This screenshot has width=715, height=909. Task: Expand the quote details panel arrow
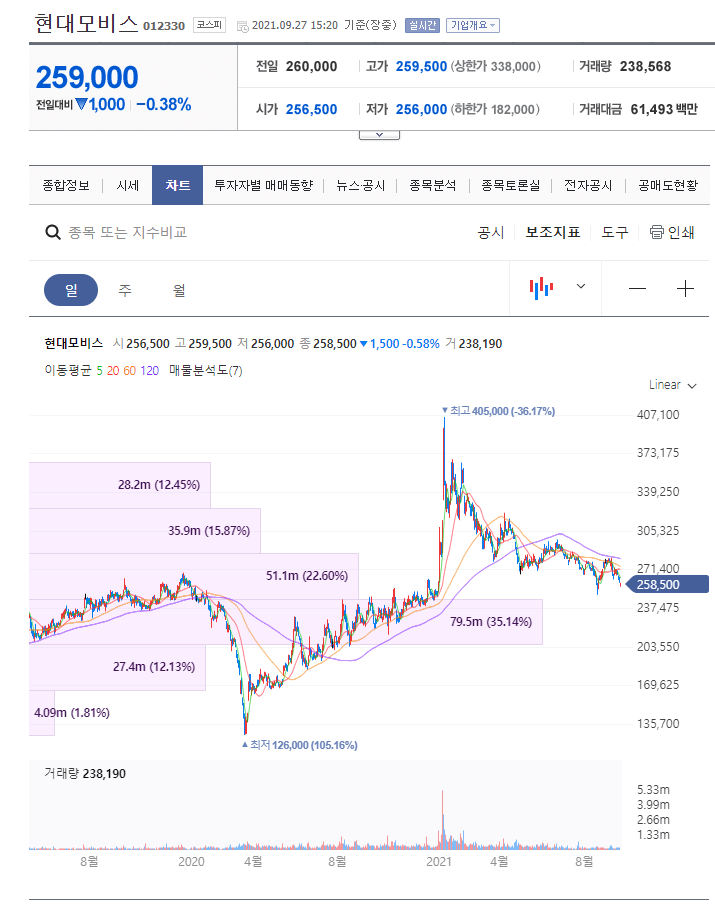pos(379,135)
